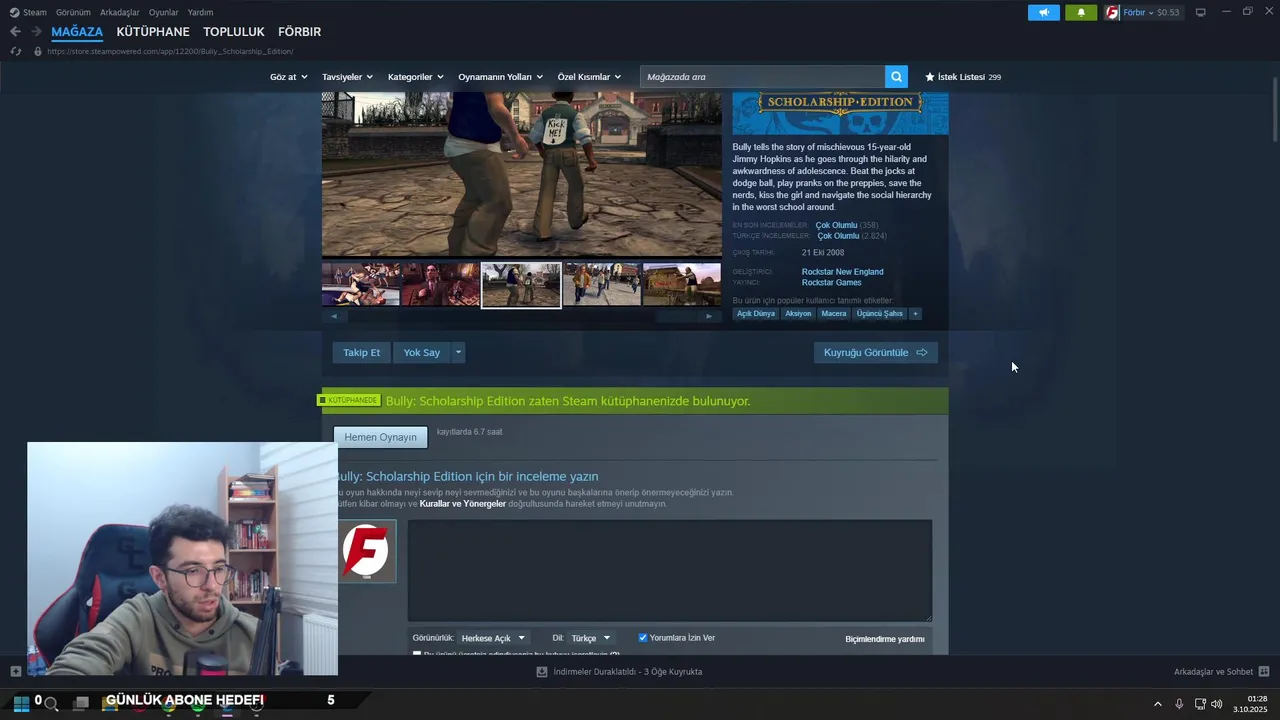Open Task View on the taskbar

click(x=81, y=703)
